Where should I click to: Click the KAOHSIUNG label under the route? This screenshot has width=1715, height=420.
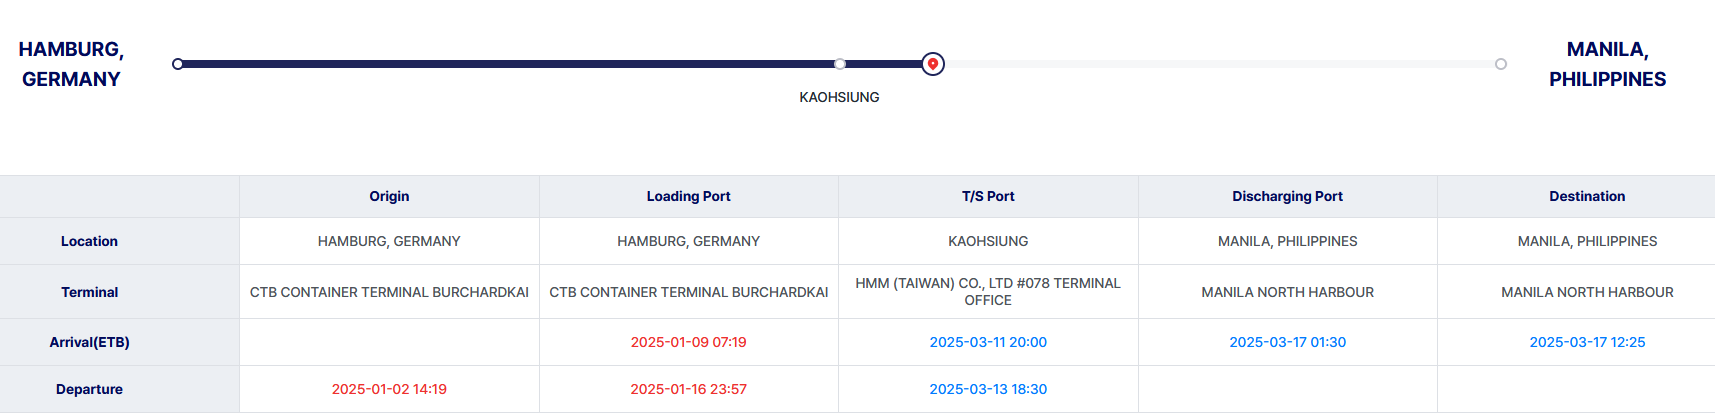tap(840, 97)
